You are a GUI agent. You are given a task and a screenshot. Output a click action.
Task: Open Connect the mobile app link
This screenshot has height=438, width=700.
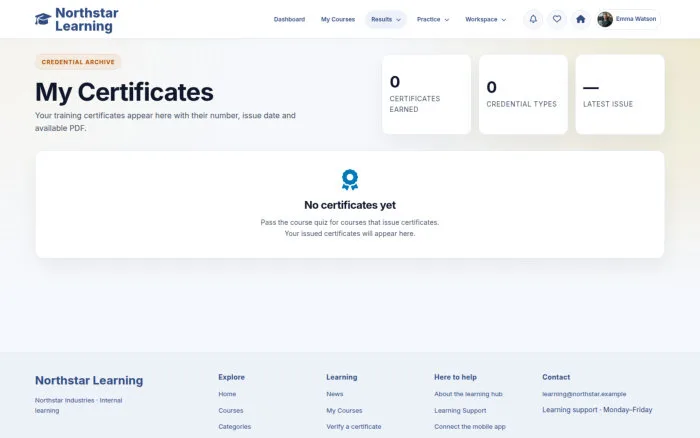pyautogui.click(x=470, y=426)
